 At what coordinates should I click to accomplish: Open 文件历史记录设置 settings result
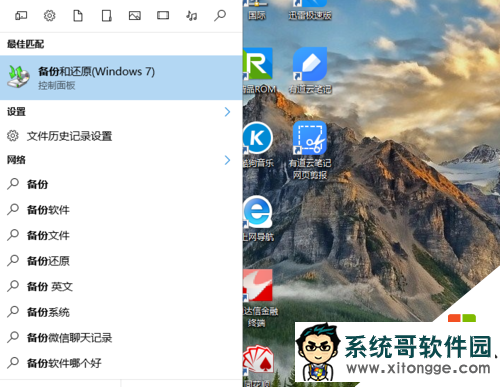(121, 136)
